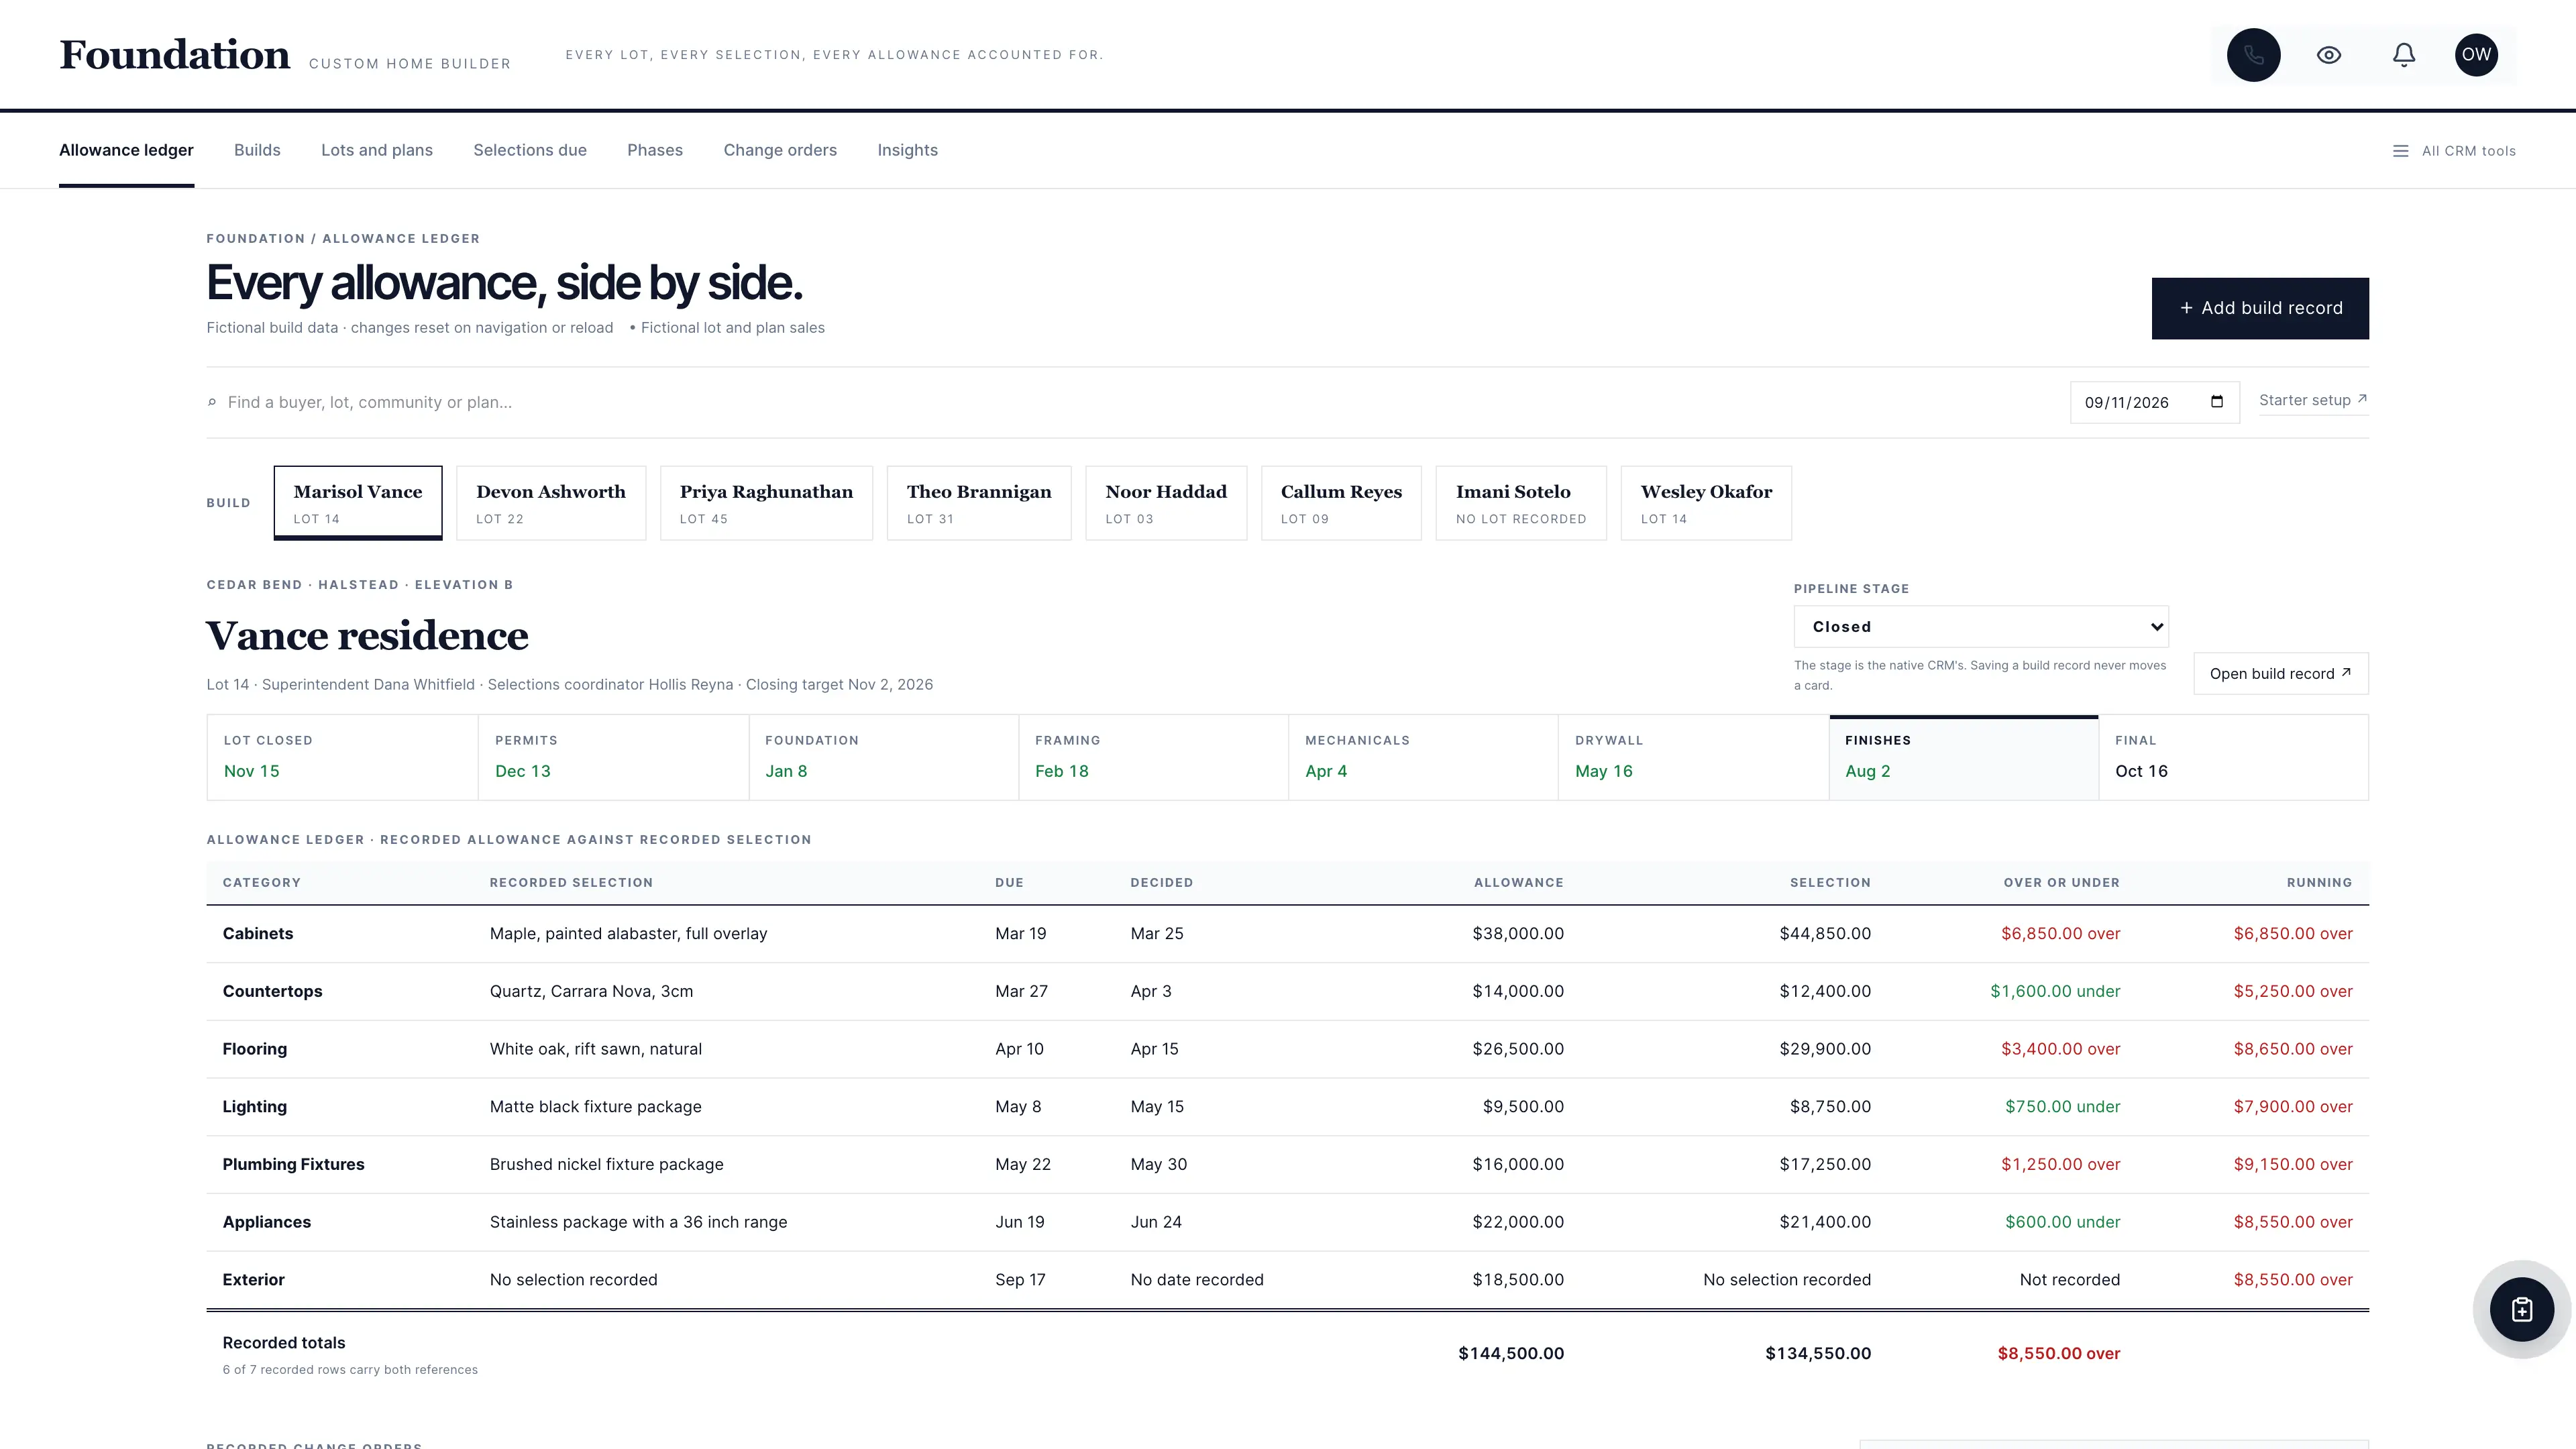Viewport: 2576px width, 1449px height.
Task: Click Open build record button
Action: coord(2280,674)
